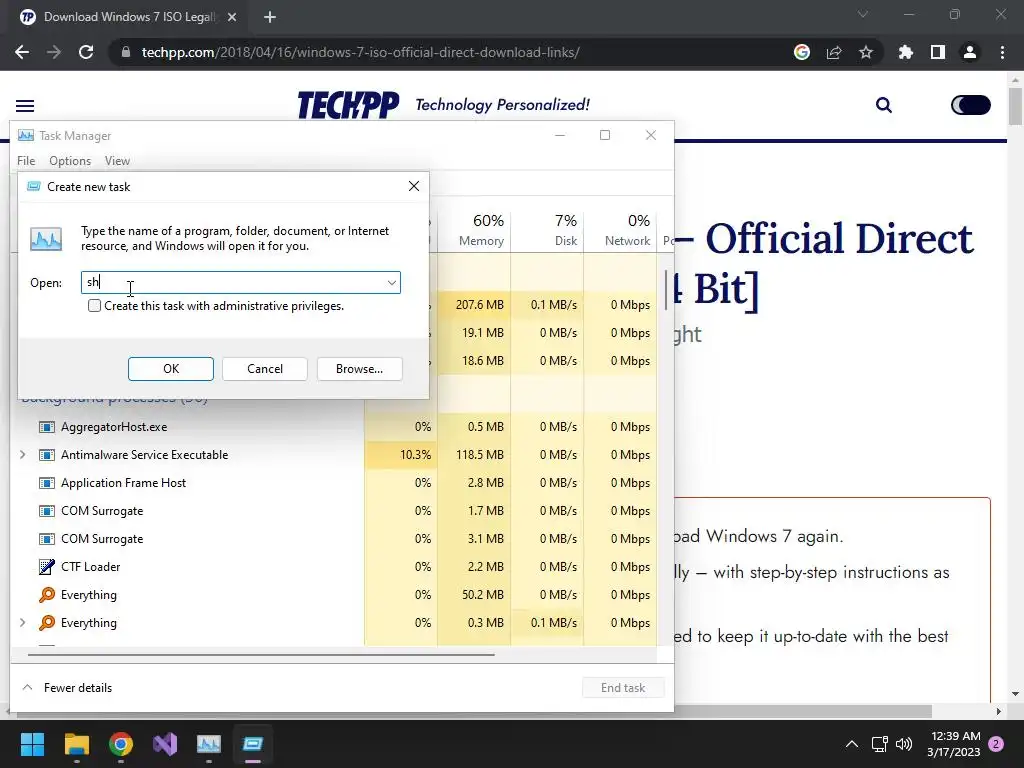This screenshot has height=768, width=1024.
Task: Open the Chrome extensions puzzle icon
Action: (x=906, y=52)
